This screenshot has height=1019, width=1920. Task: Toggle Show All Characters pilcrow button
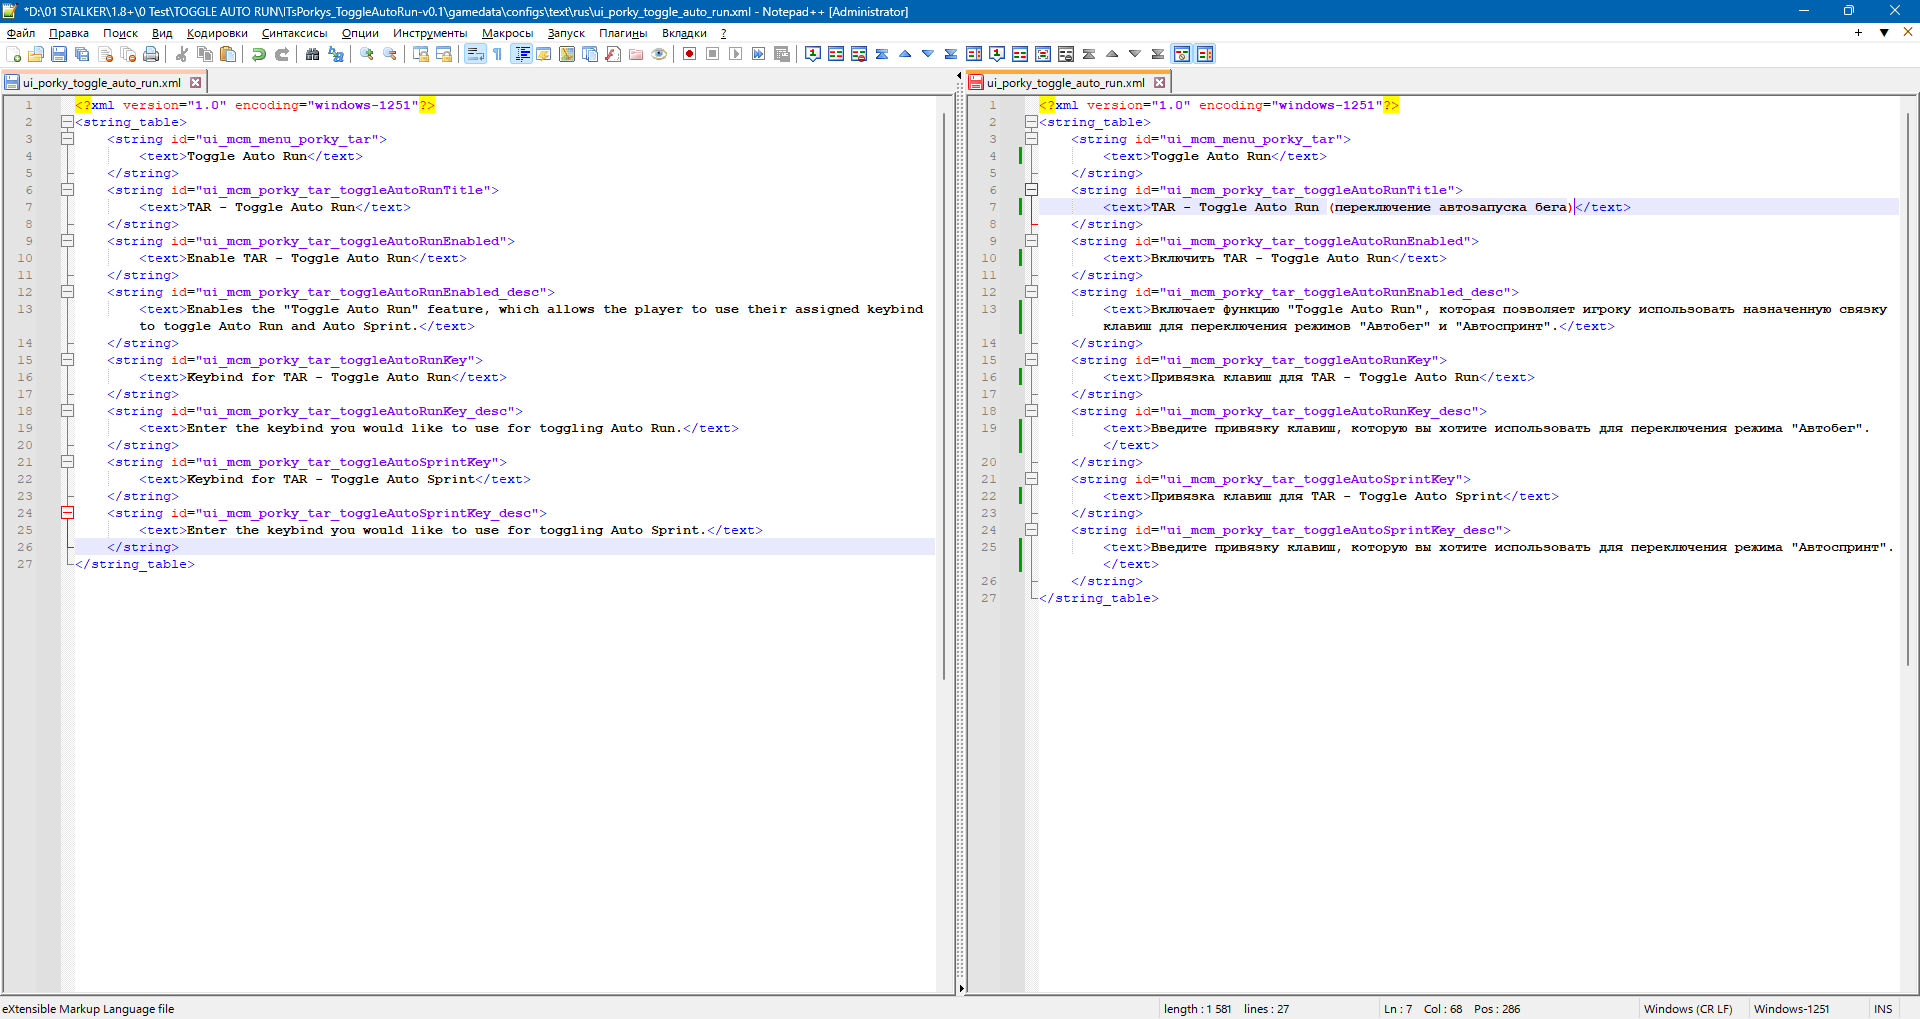[x=498, y=54]
